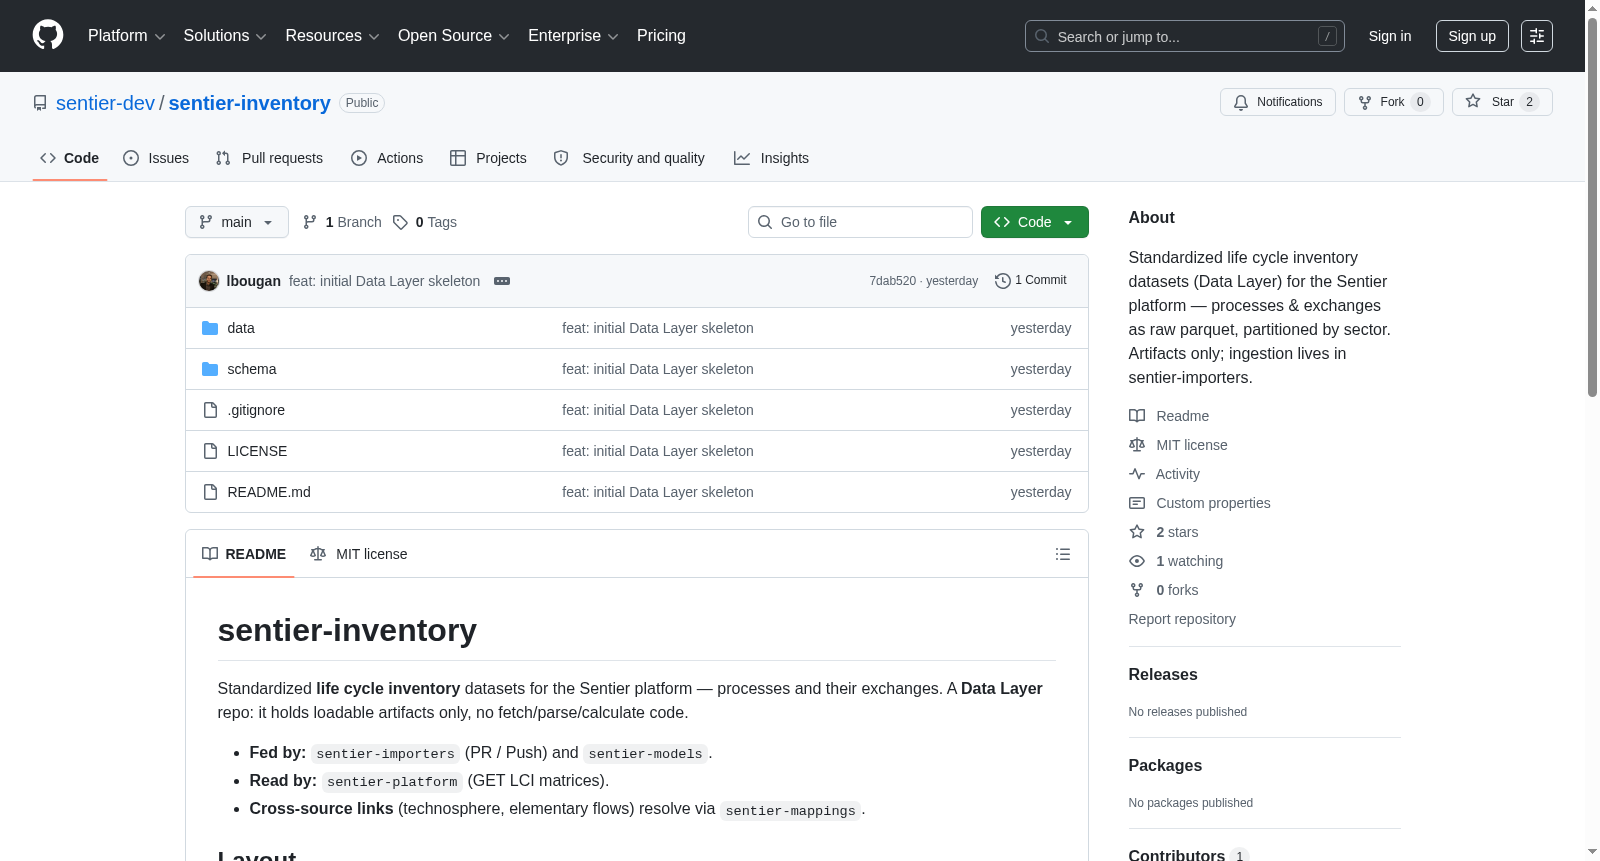The image size is (1600, 861).
Task: Open the Packages section heading
Action: tap(1165, 766)
